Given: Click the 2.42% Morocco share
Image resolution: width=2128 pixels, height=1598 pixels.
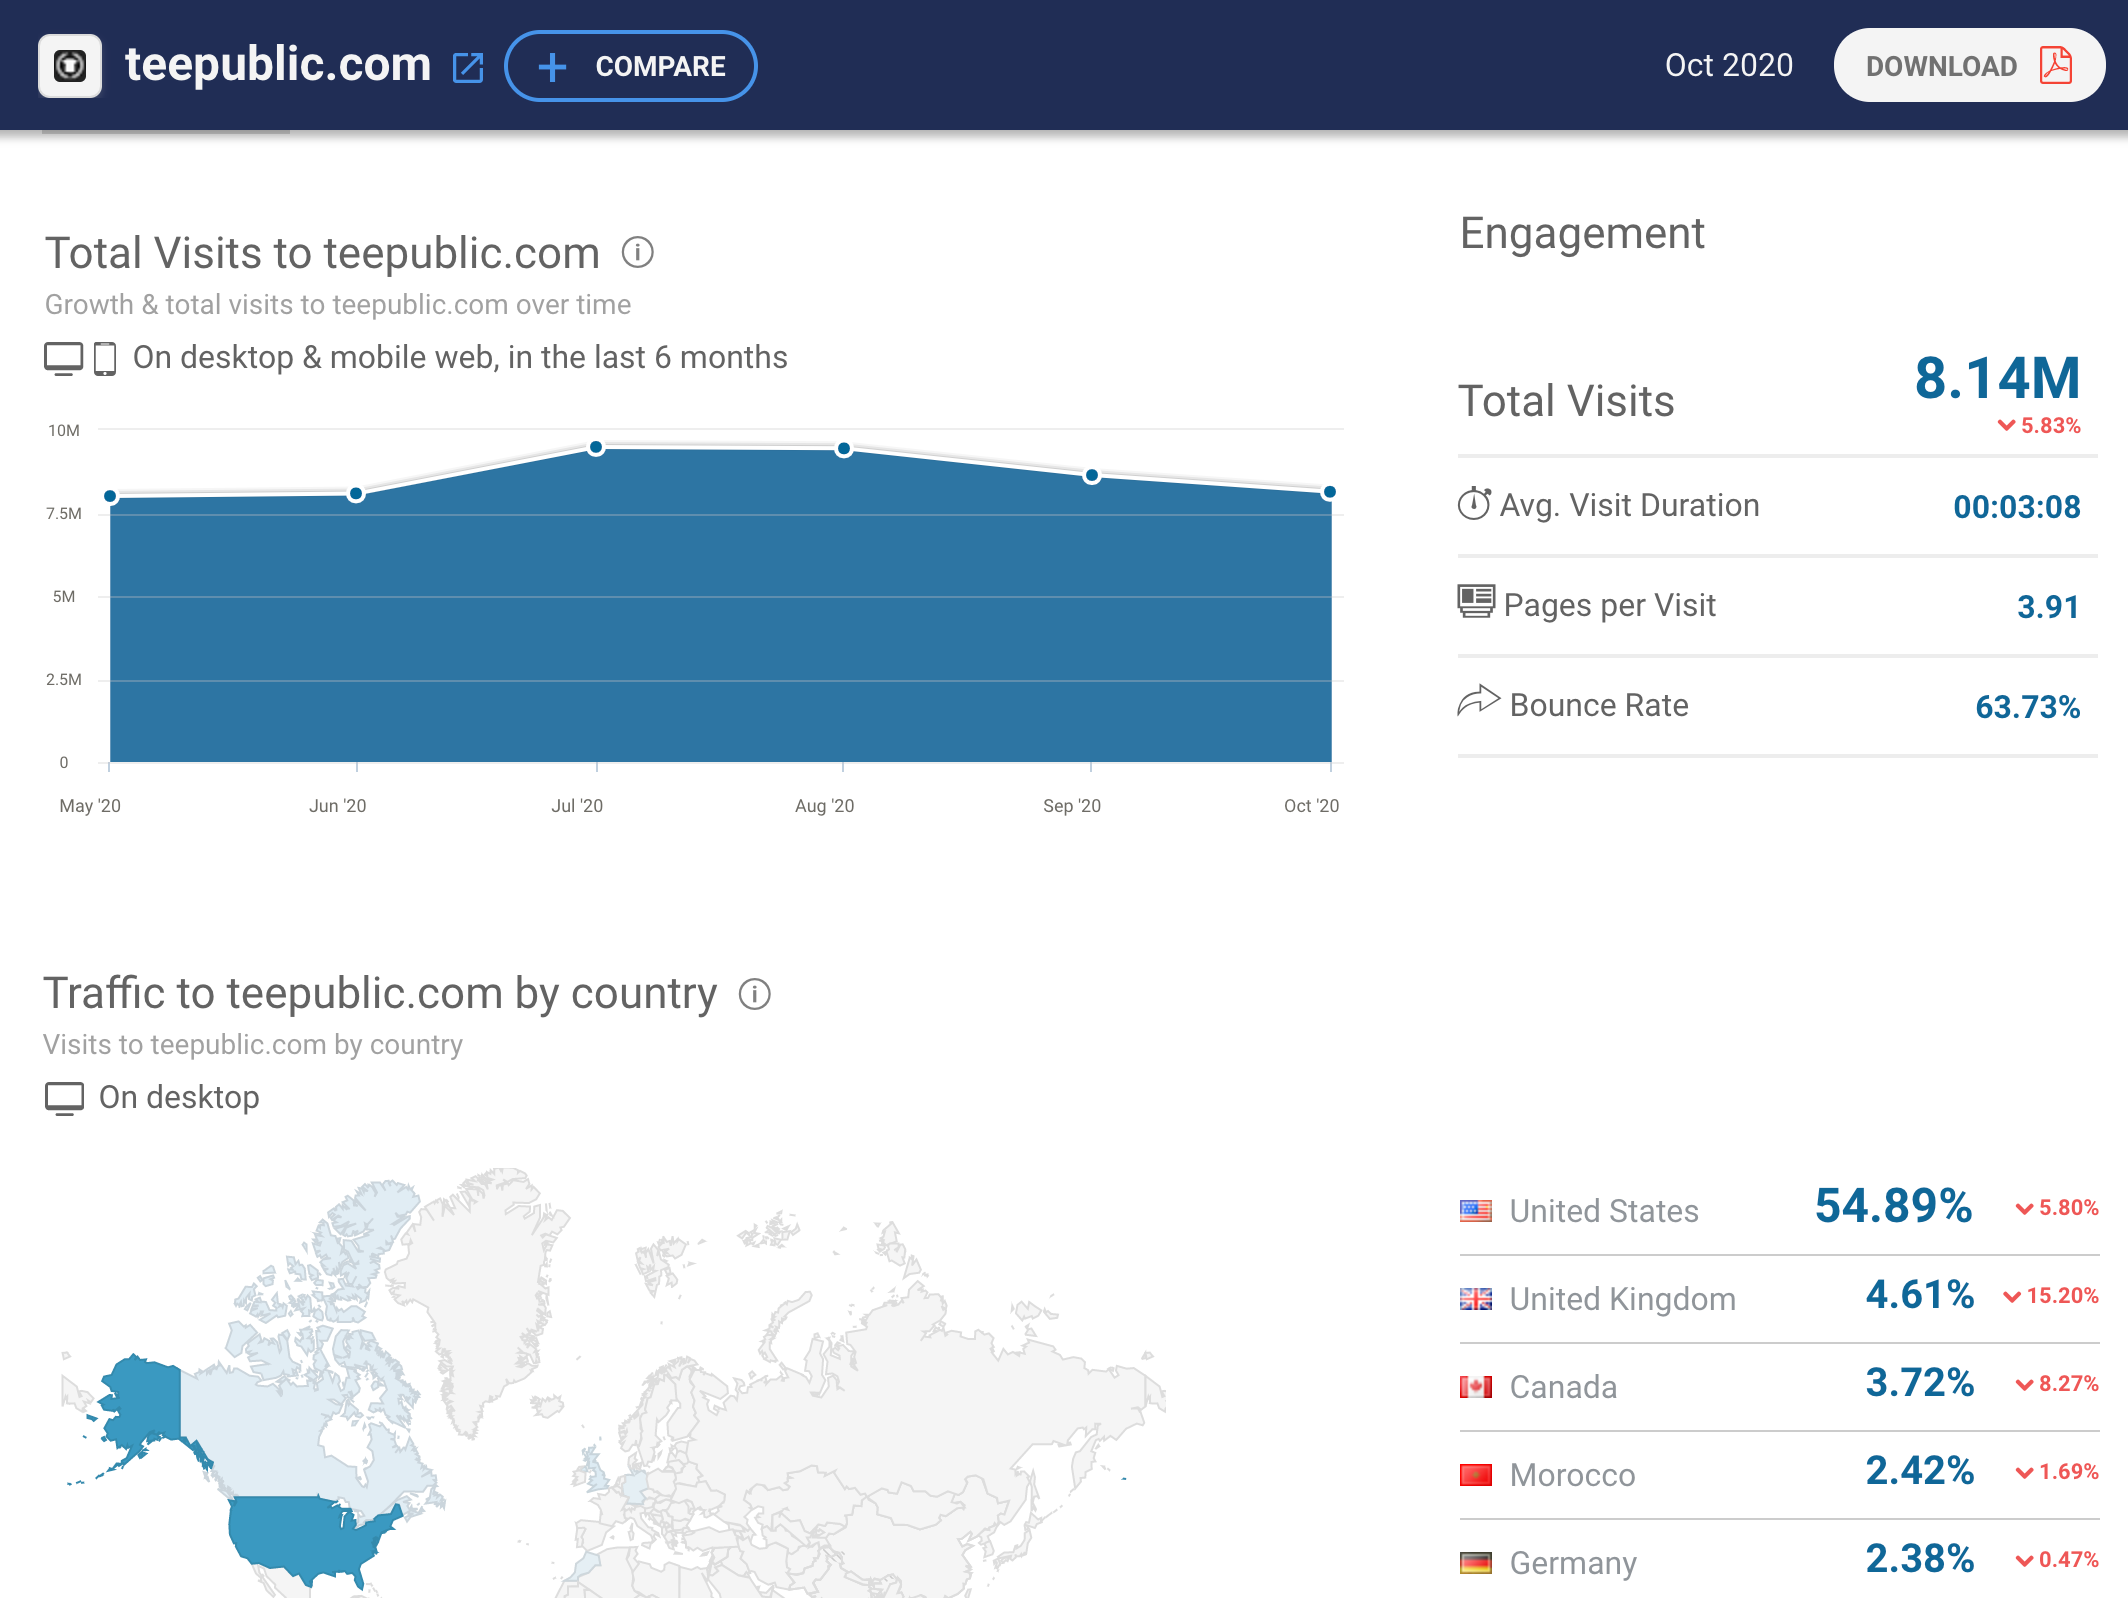Looking at the screenshot, I should point(1920,1471).
